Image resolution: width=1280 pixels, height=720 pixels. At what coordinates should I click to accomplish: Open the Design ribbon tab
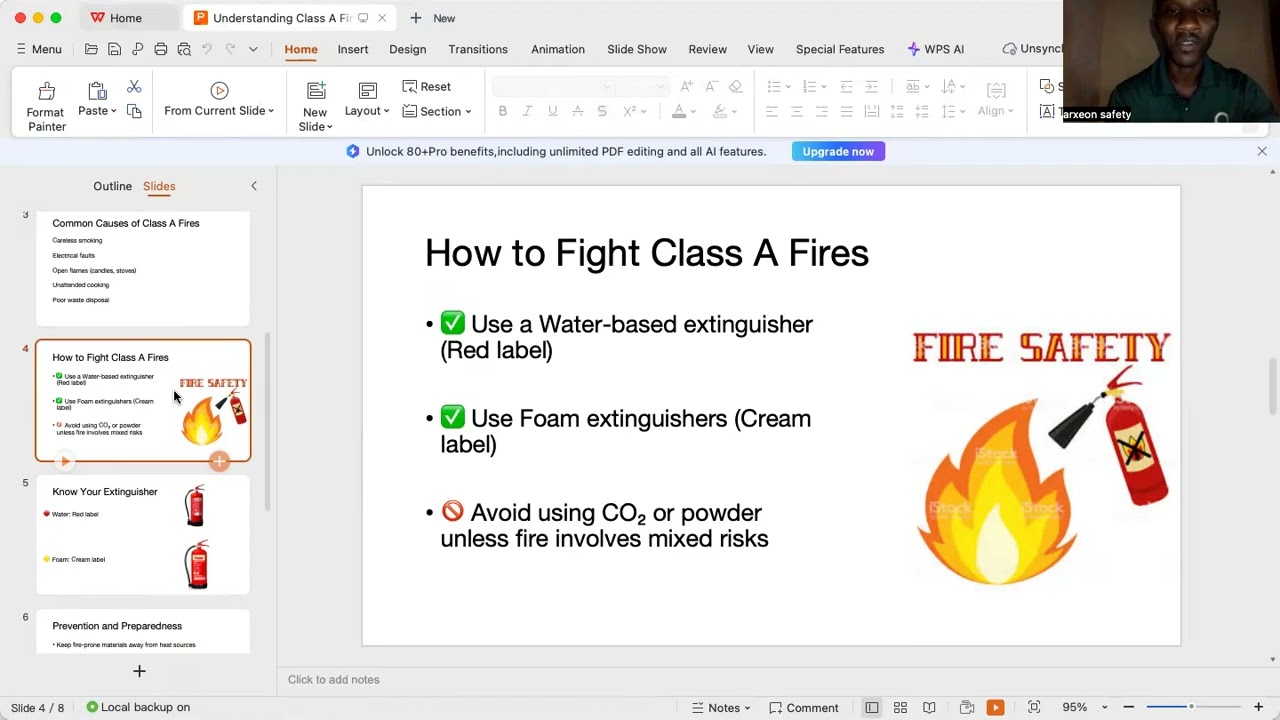[408, 49]
